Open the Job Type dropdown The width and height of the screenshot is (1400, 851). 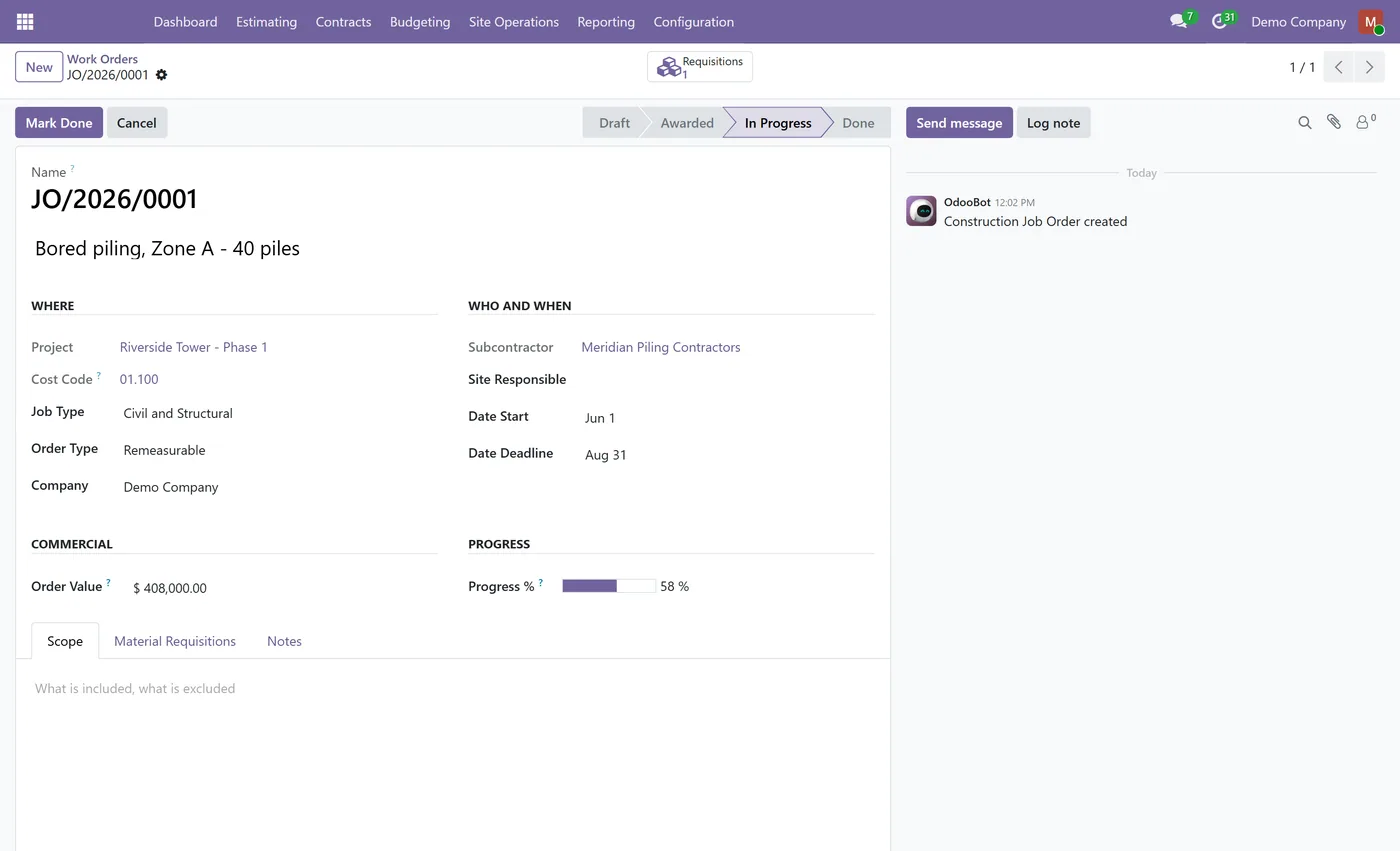click(278, 413)
